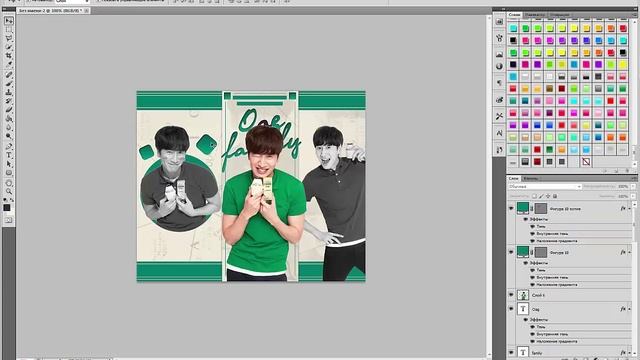Hide the first text layer above family

click(x=511, y=309)
